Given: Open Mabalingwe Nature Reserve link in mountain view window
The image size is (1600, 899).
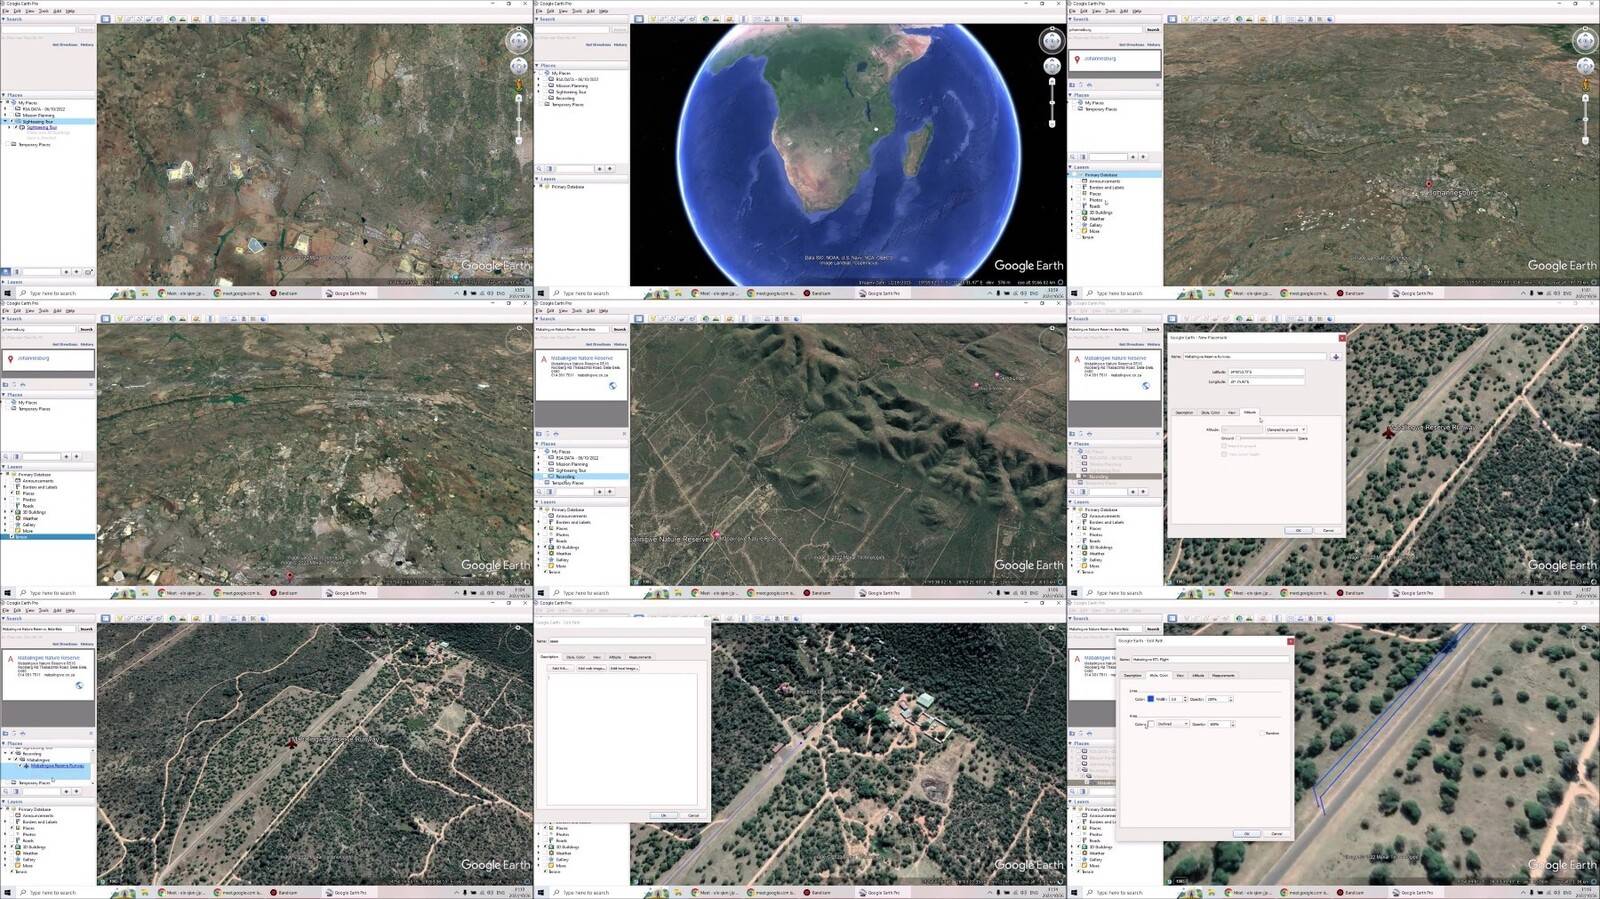Looking at the screenshot, I should [582, 358].
